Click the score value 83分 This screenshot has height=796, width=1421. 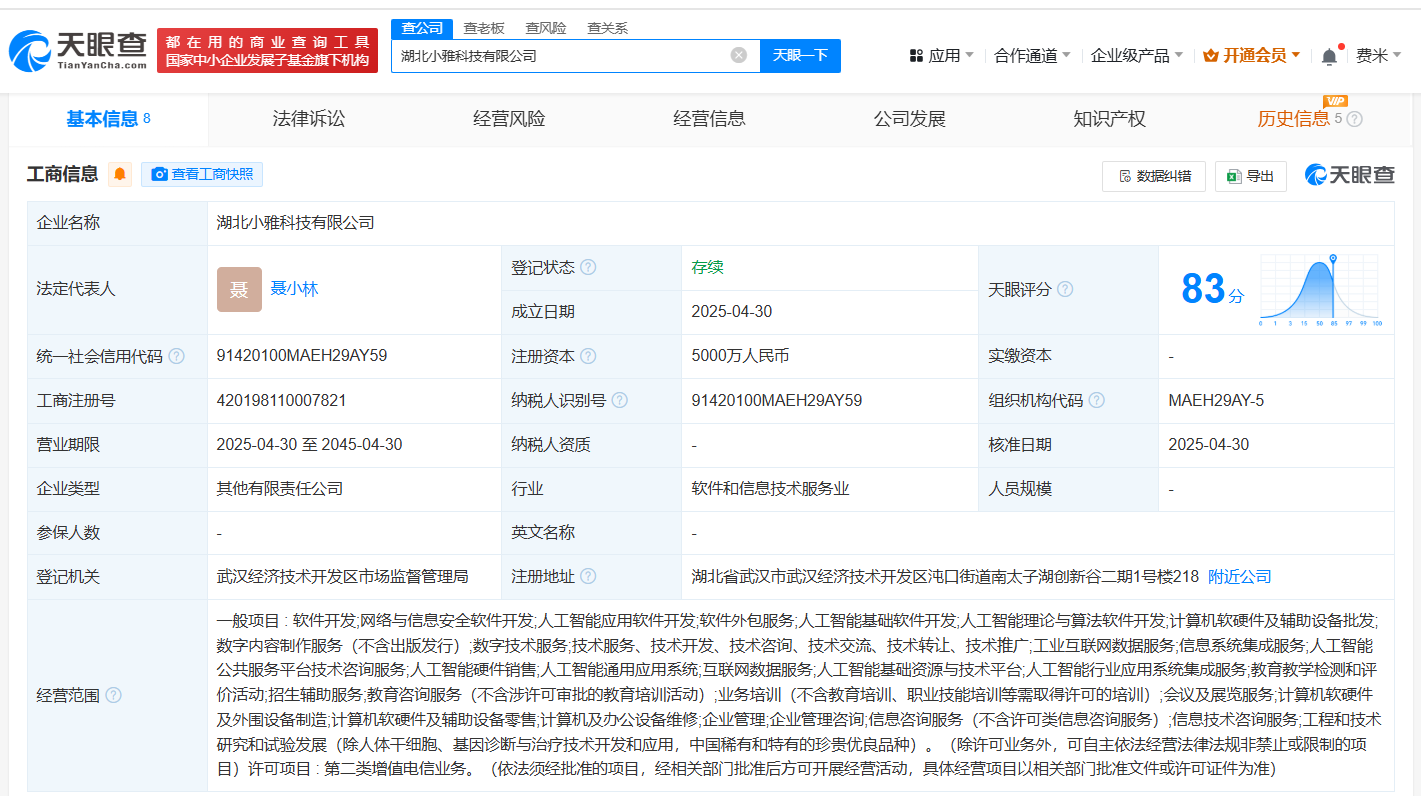(x=1212, y=289)
